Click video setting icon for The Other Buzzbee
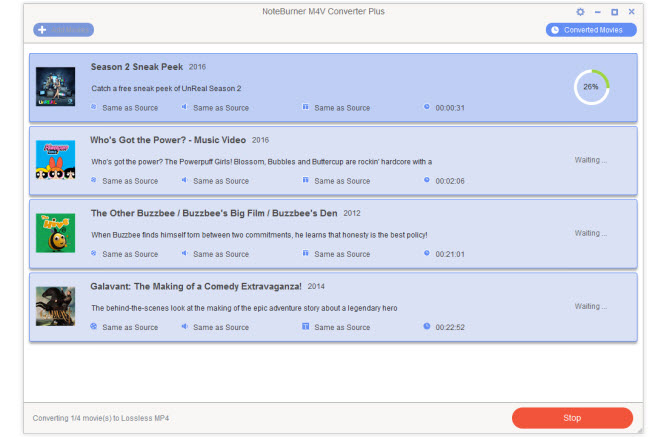660x437 pixels. pos(94,253)
